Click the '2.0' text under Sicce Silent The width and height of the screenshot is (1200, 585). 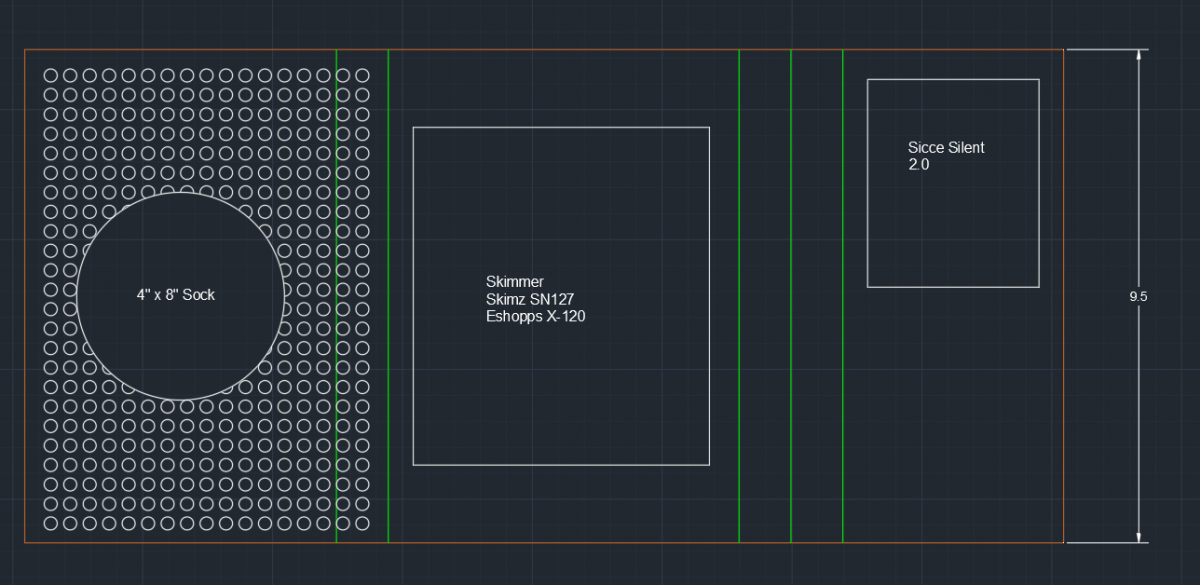point(919,165)
